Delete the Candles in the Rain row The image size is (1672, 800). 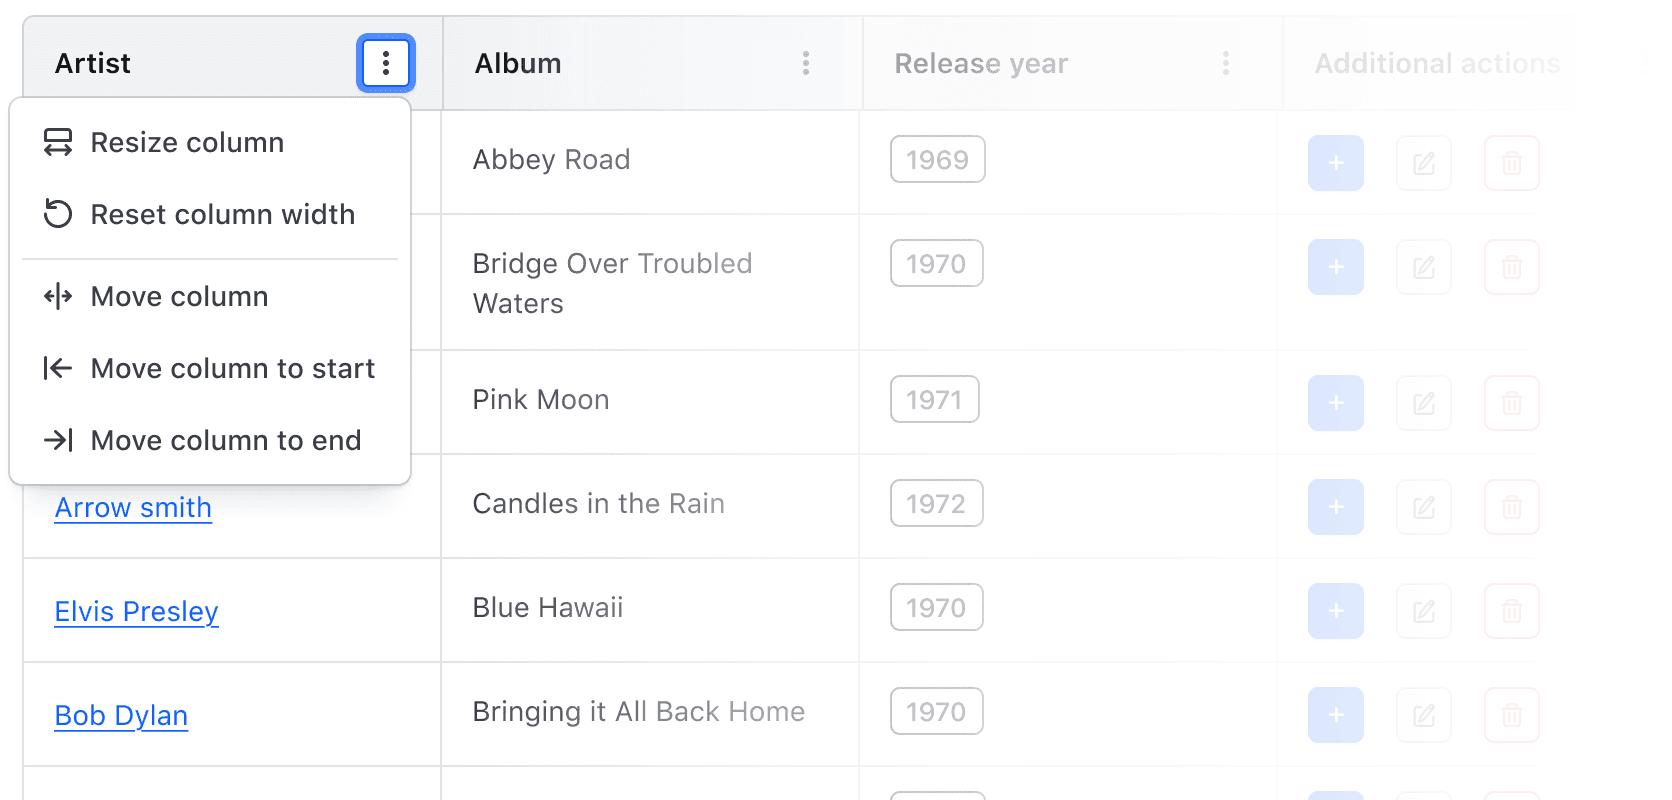pos(1511,507)
